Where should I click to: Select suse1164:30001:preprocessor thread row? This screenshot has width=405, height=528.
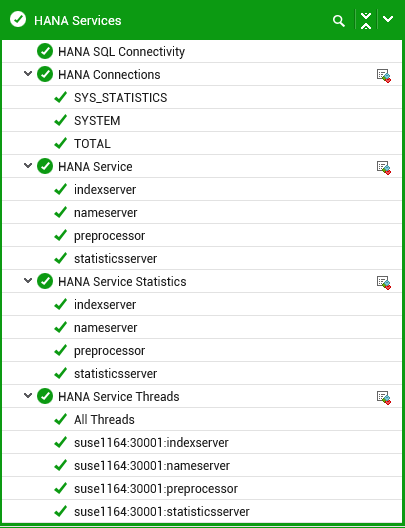[202, 489]
